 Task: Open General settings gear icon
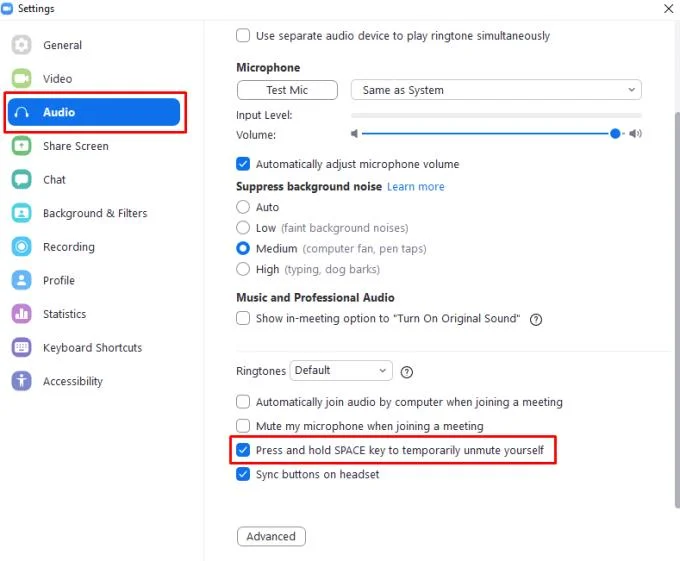[21, 45]
